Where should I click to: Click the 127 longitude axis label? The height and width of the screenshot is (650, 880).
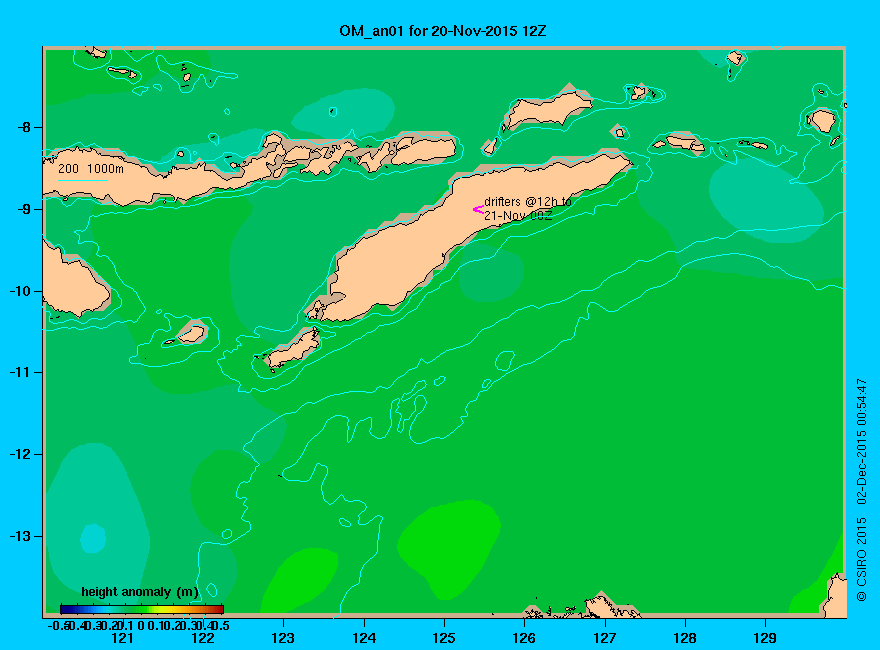pos(605,638)
